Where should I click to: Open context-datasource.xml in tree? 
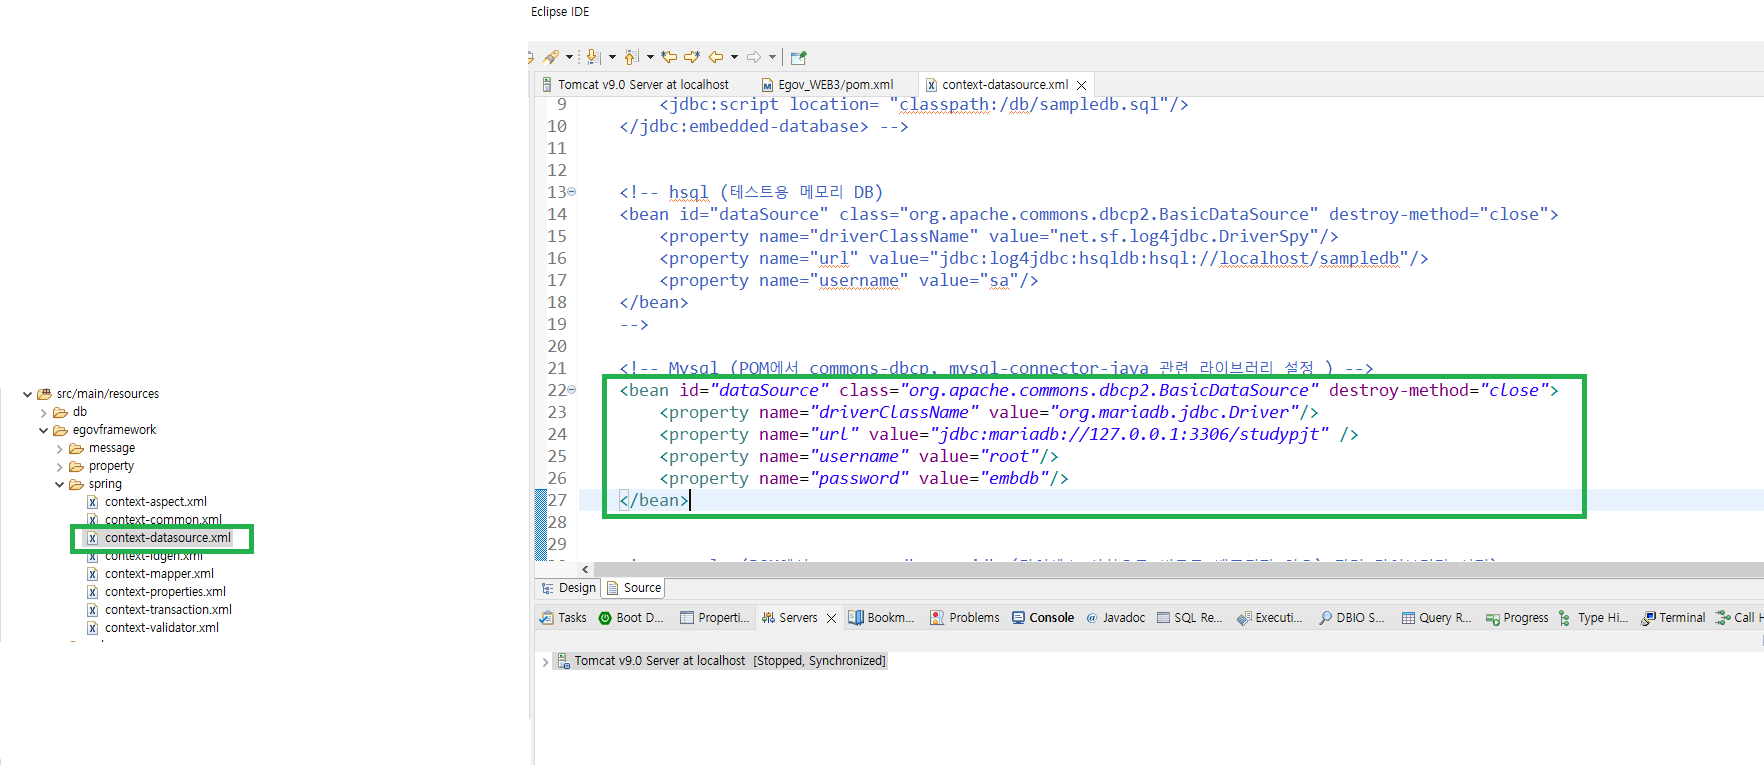pos(159,538)
